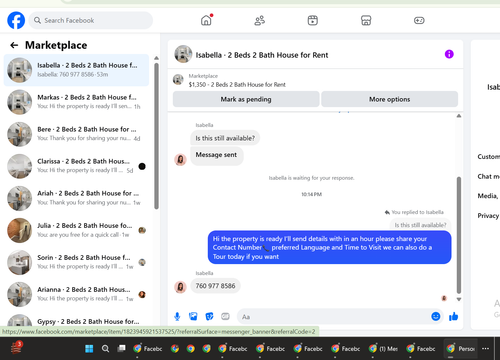This screenshot has width=500, height=360.
Task: Click the Aa message input field
Action: [x=333, y=317]
